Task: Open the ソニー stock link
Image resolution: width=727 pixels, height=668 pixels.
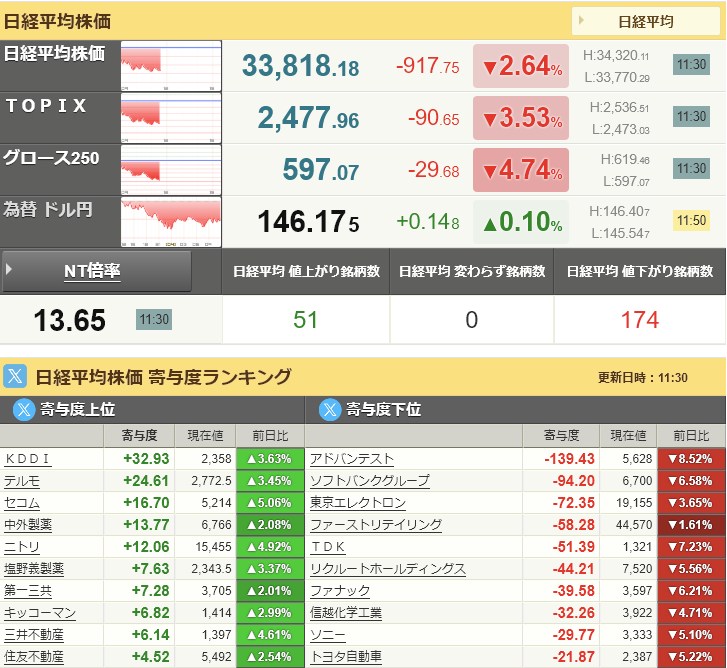Action: point(328,635)
